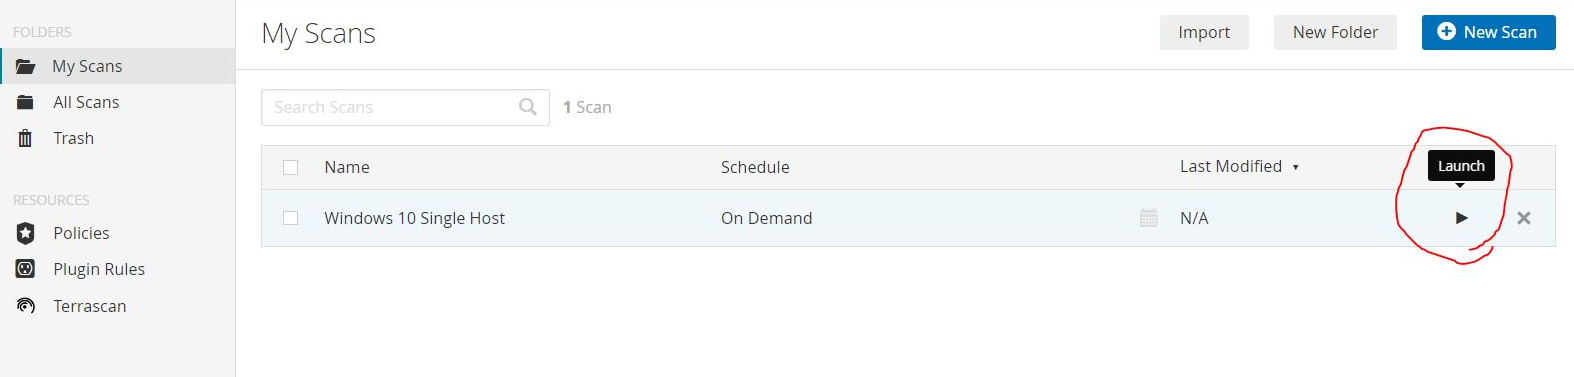Open the My Scans folder icon
Image resolution: width=1574 pixels, height=377 pixels.
coord(26,66)
